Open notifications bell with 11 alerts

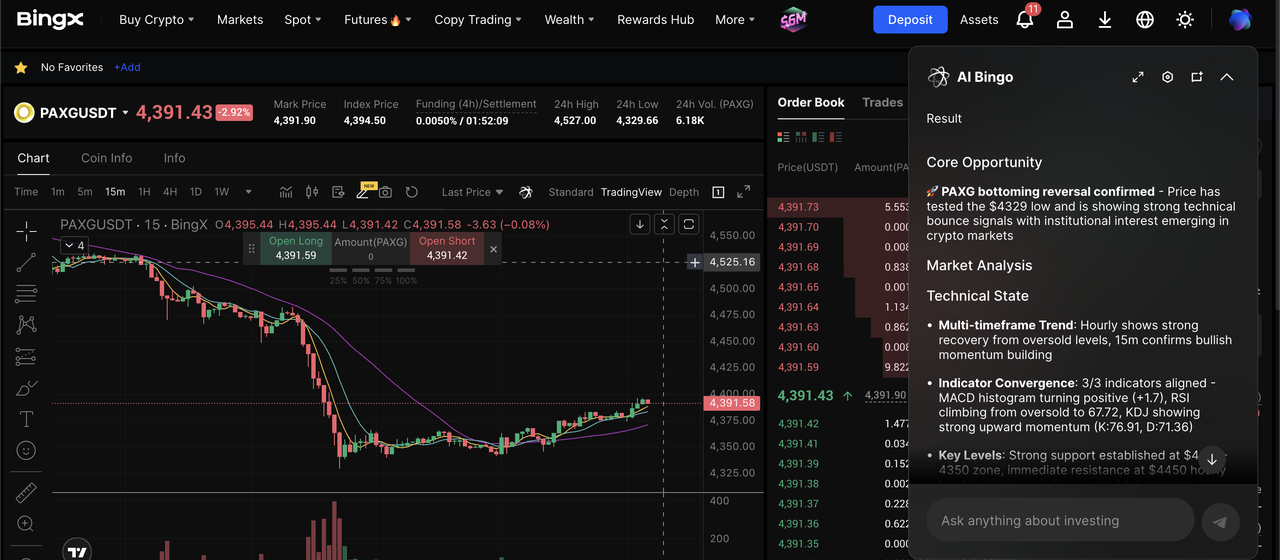[x=1024, y=20]
